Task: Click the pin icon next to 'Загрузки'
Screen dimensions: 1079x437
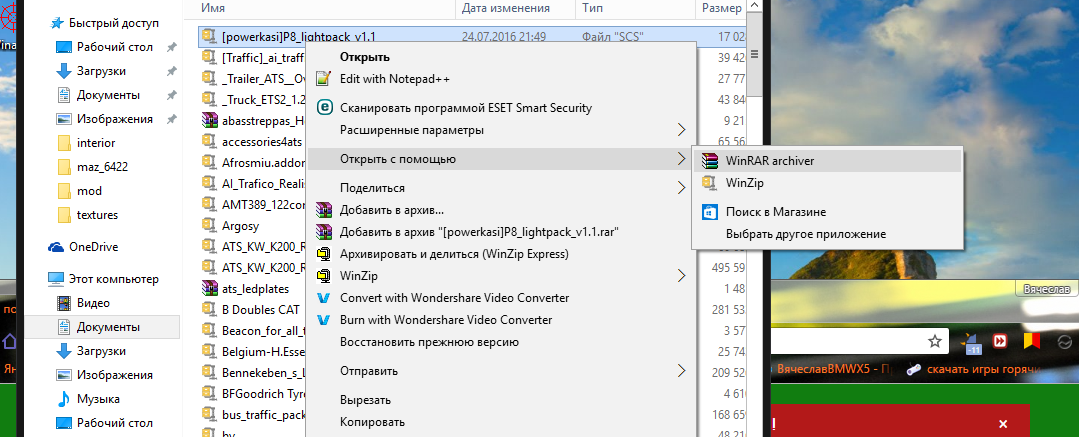Action: [x=171, y=71]
